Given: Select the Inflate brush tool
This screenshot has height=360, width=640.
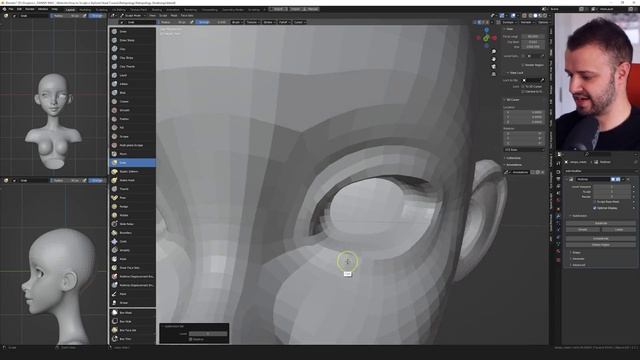Looking at the screenshot, I should (132, 84).
